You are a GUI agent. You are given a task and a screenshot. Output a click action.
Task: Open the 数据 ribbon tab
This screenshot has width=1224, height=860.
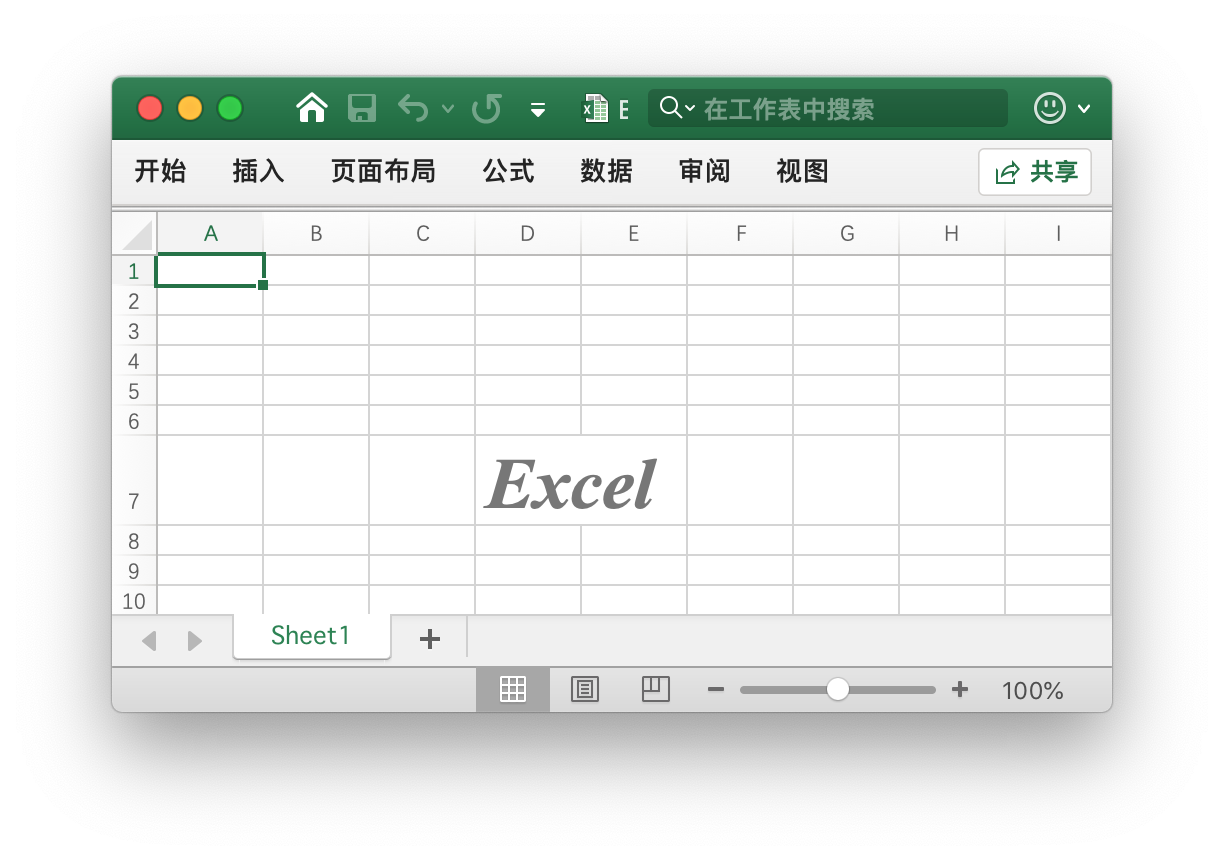(x=605, y=171)
